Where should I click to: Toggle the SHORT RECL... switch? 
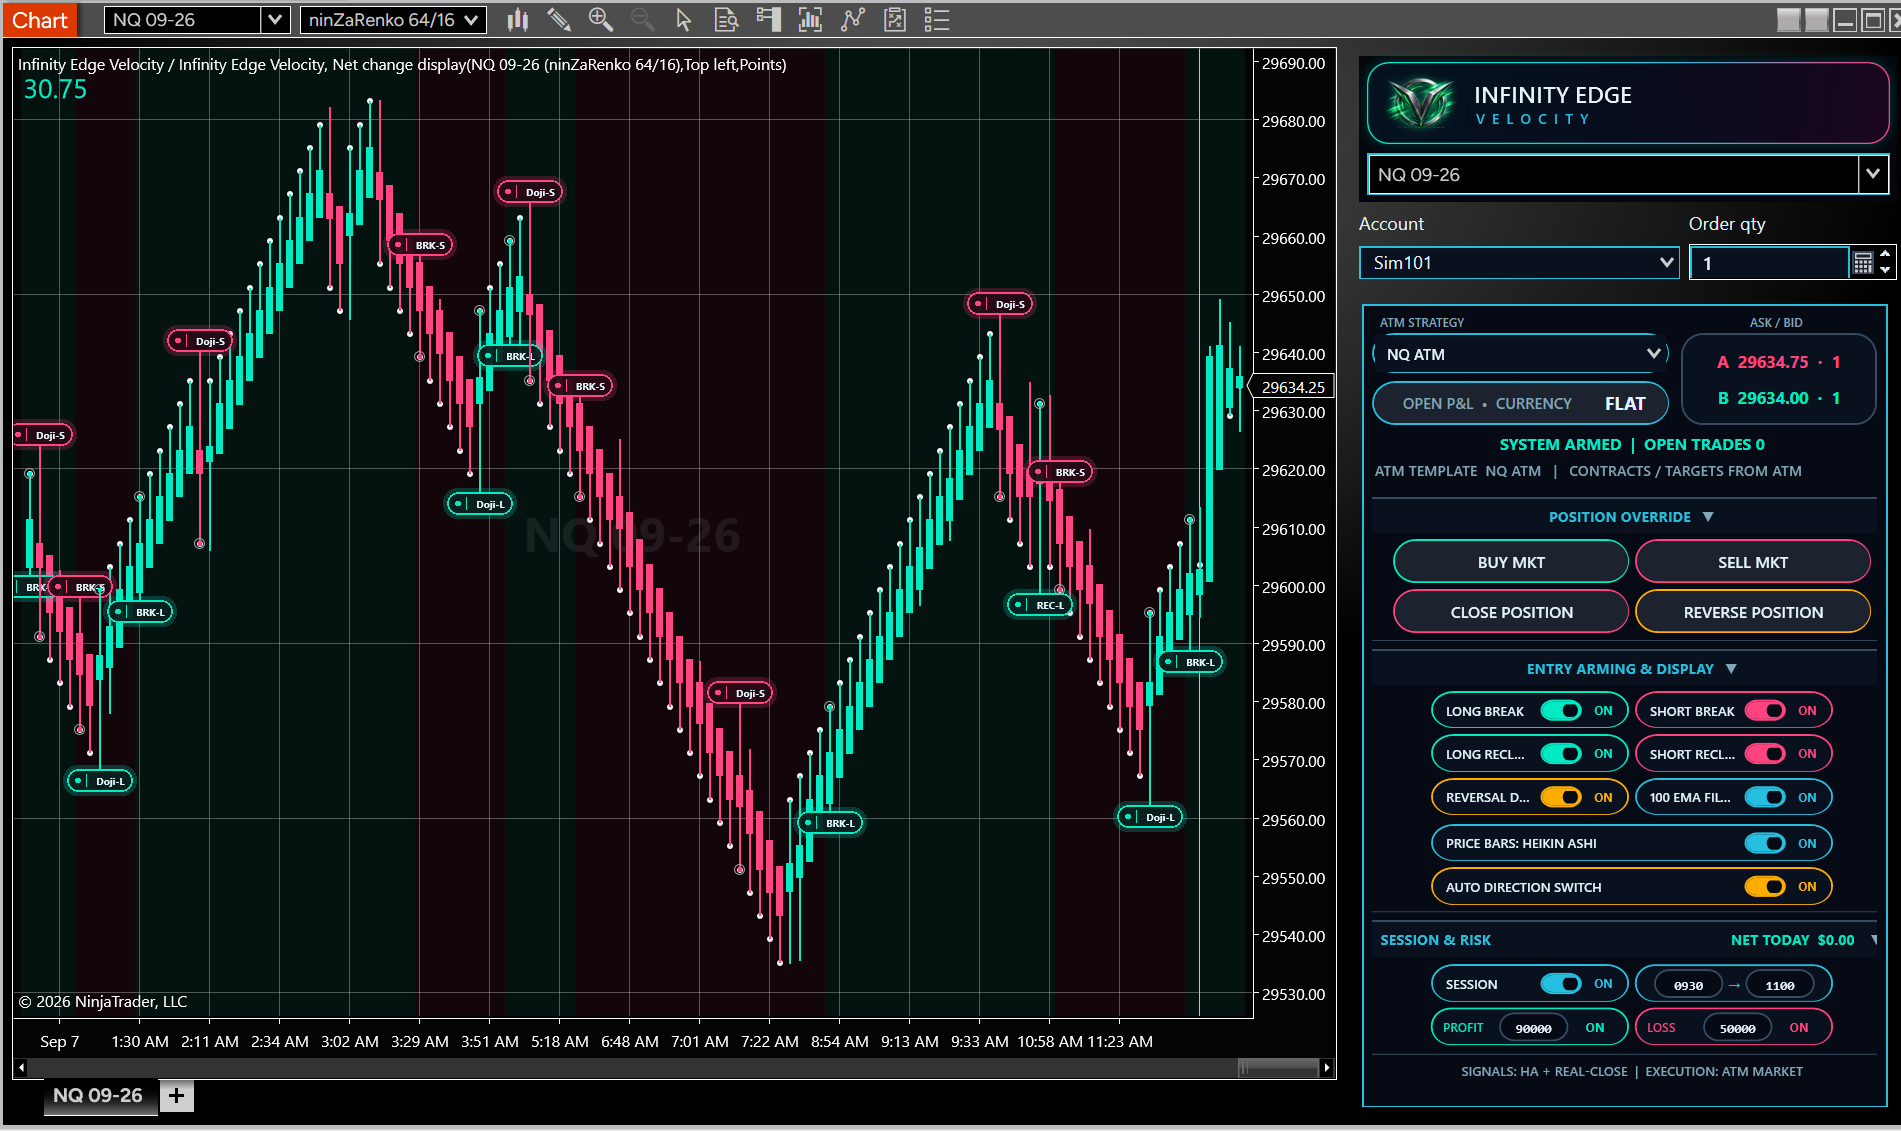[1765, 754]
